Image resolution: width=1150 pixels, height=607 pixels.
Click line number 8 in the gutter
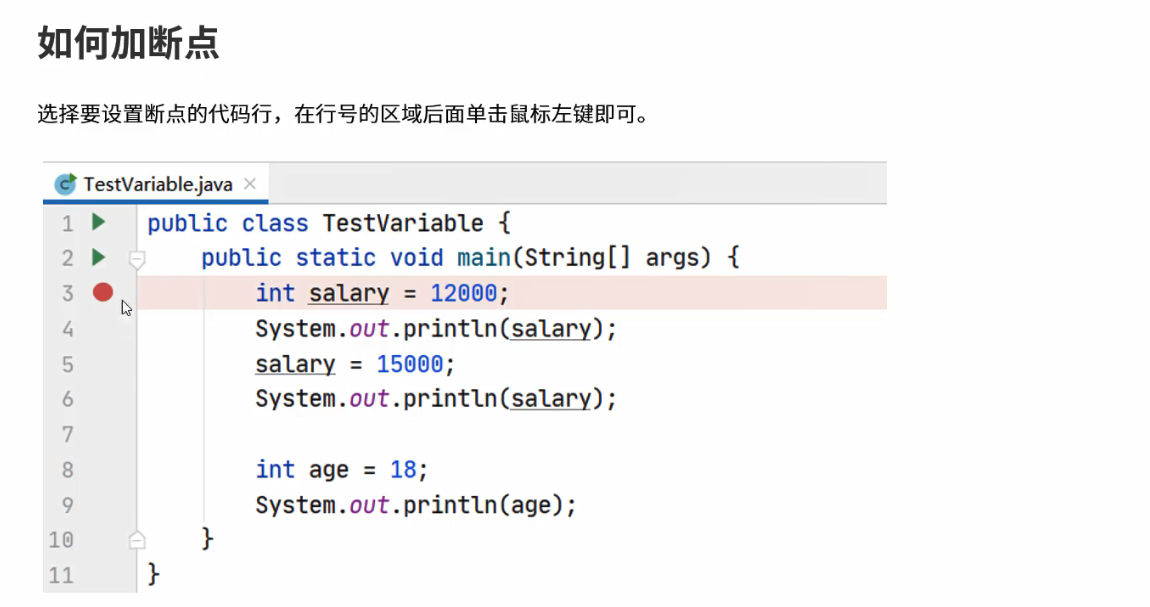[x=67, y=470]
